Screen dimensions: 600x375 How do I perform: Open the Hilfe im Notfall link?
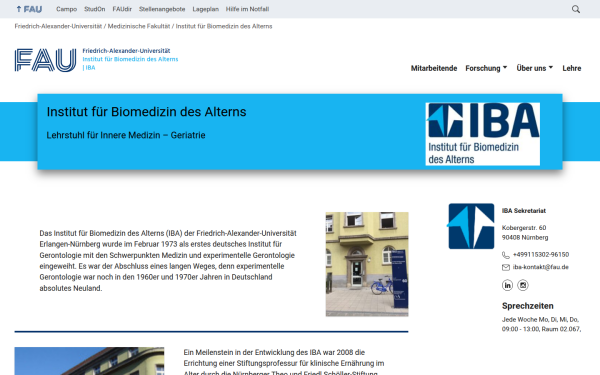pos(247,9)
